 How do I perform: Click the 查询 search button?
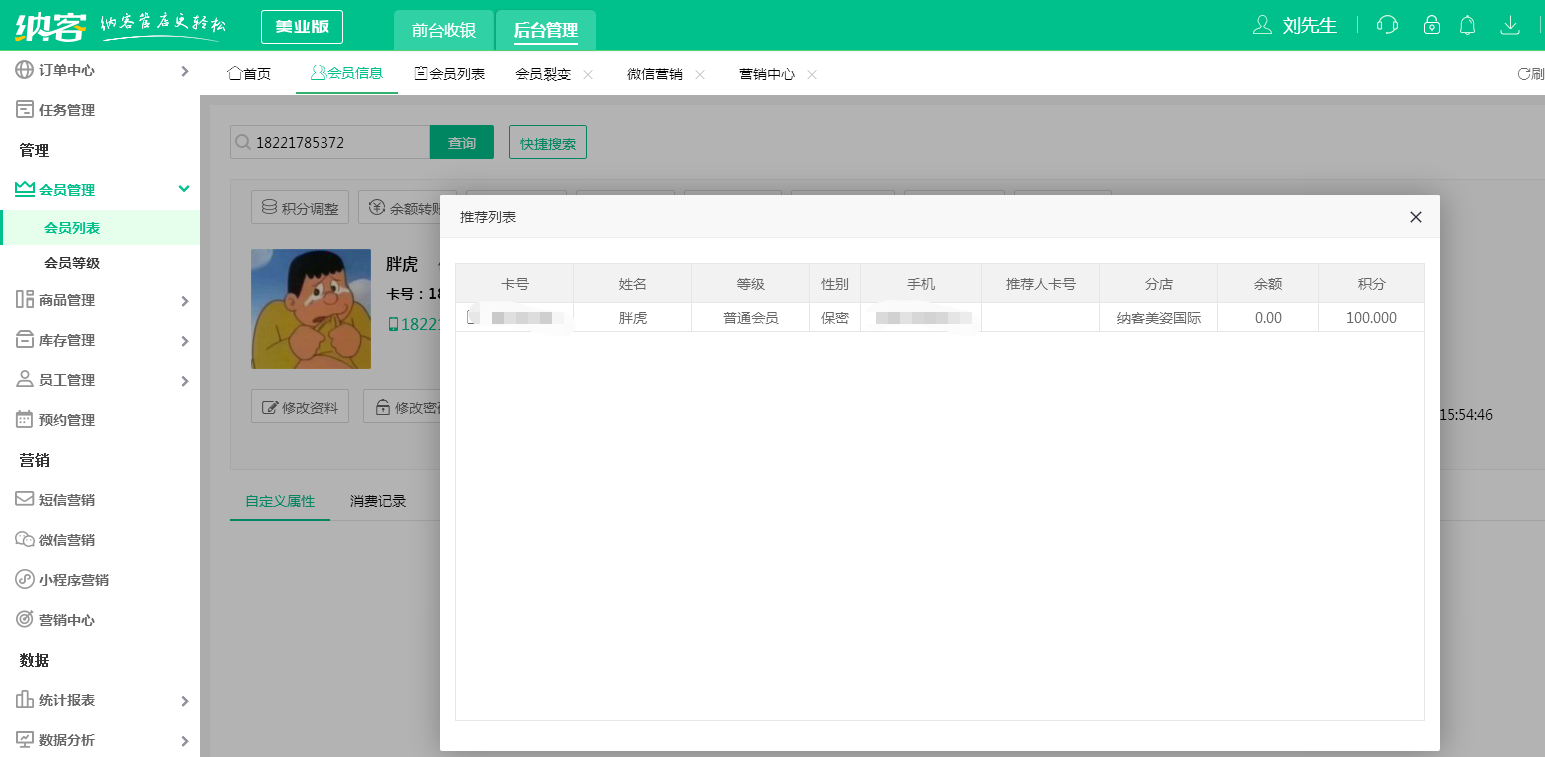tap(461, 142)
